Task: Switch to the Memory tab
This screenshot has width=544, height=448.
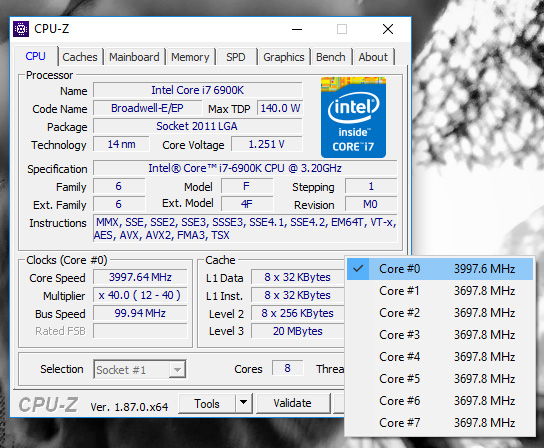Action: pyautogui.click(x=190, y=57)
